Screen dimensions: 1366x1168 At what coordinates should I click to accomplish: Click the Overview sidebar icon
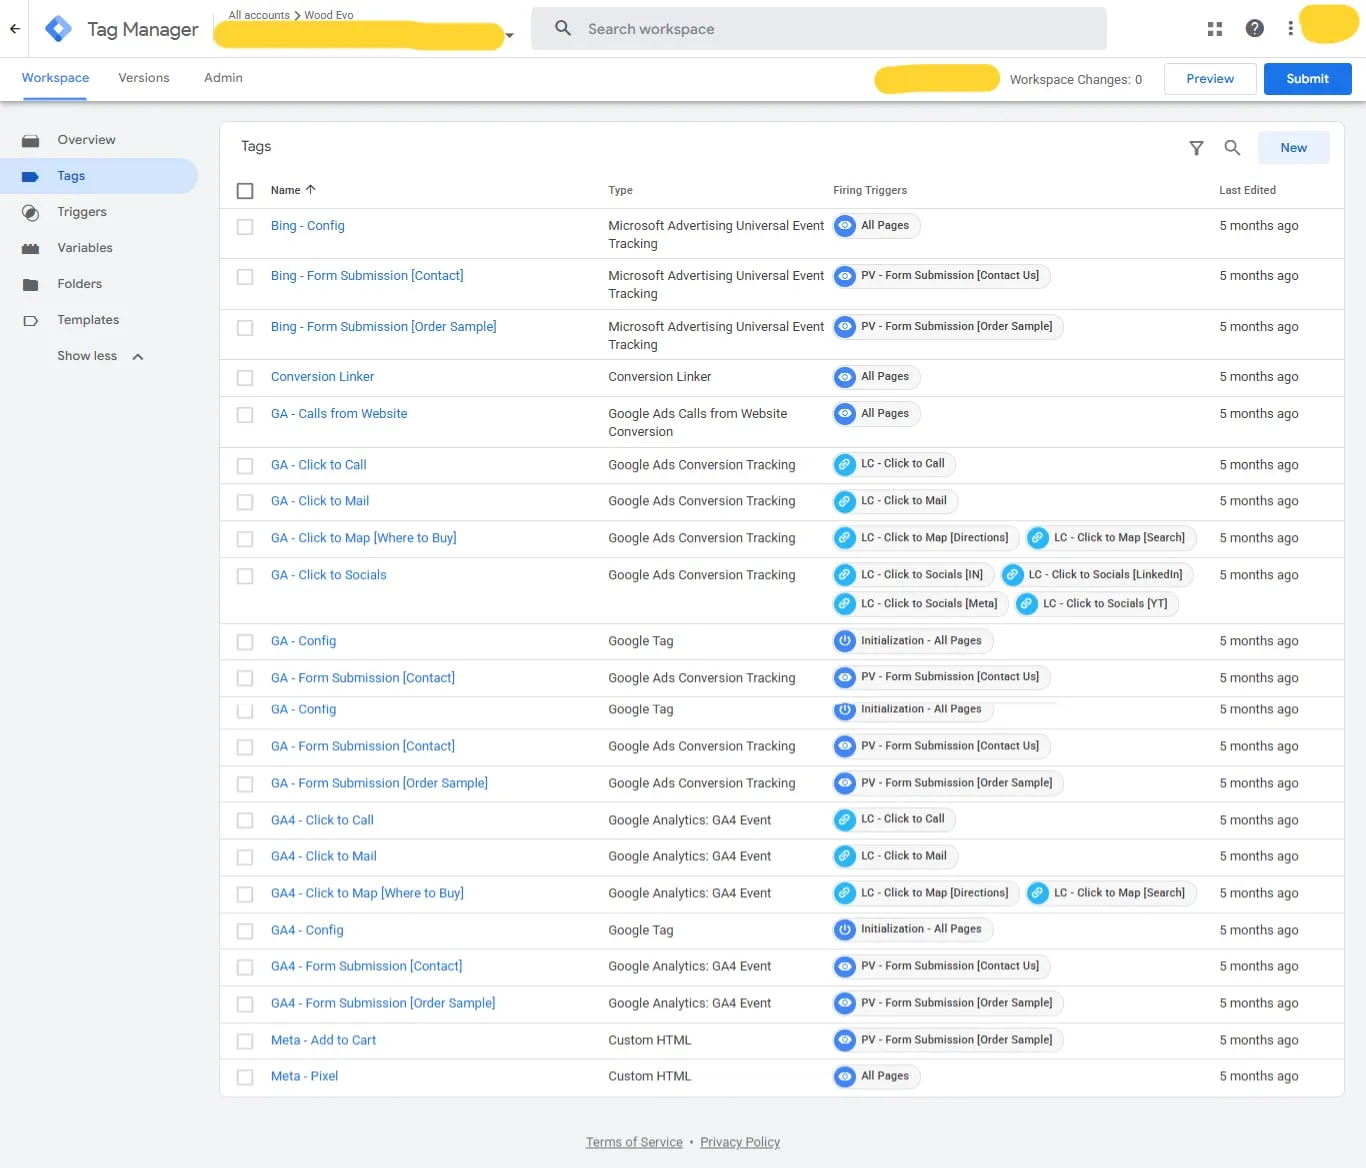tap(31, 140)
